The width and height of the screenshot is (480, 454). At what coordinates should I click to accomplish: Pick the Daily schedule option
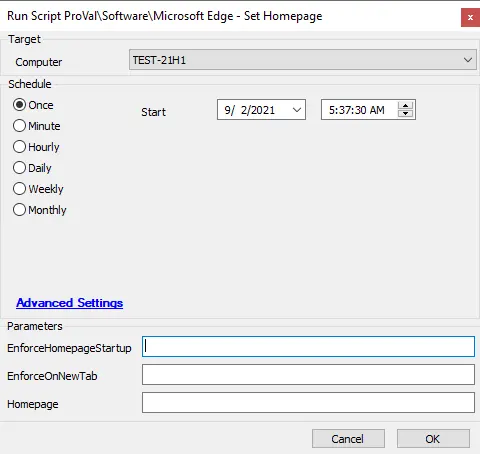coord(19,168)
